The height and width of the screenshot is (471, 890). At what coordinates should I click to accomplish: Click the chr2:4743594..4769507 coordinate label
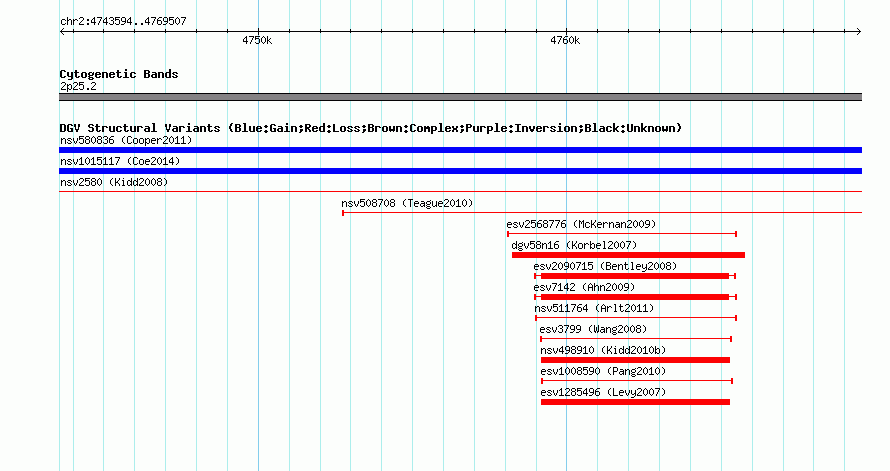tap(123, 21)
